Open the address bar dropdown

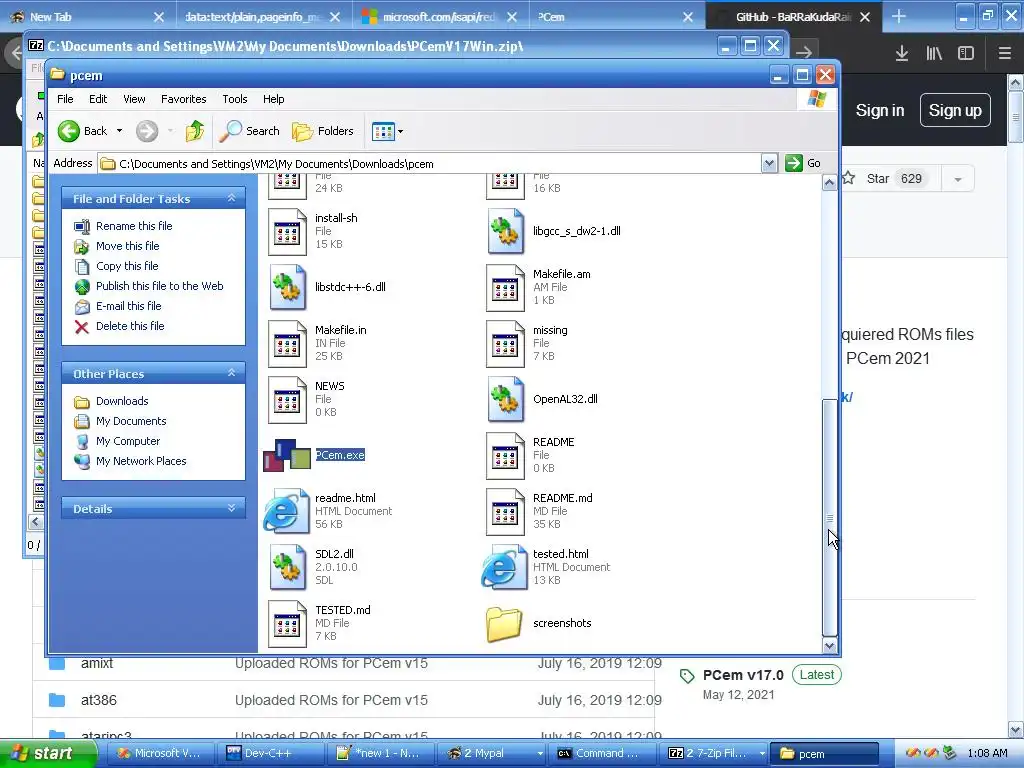(x=769, y=163)
